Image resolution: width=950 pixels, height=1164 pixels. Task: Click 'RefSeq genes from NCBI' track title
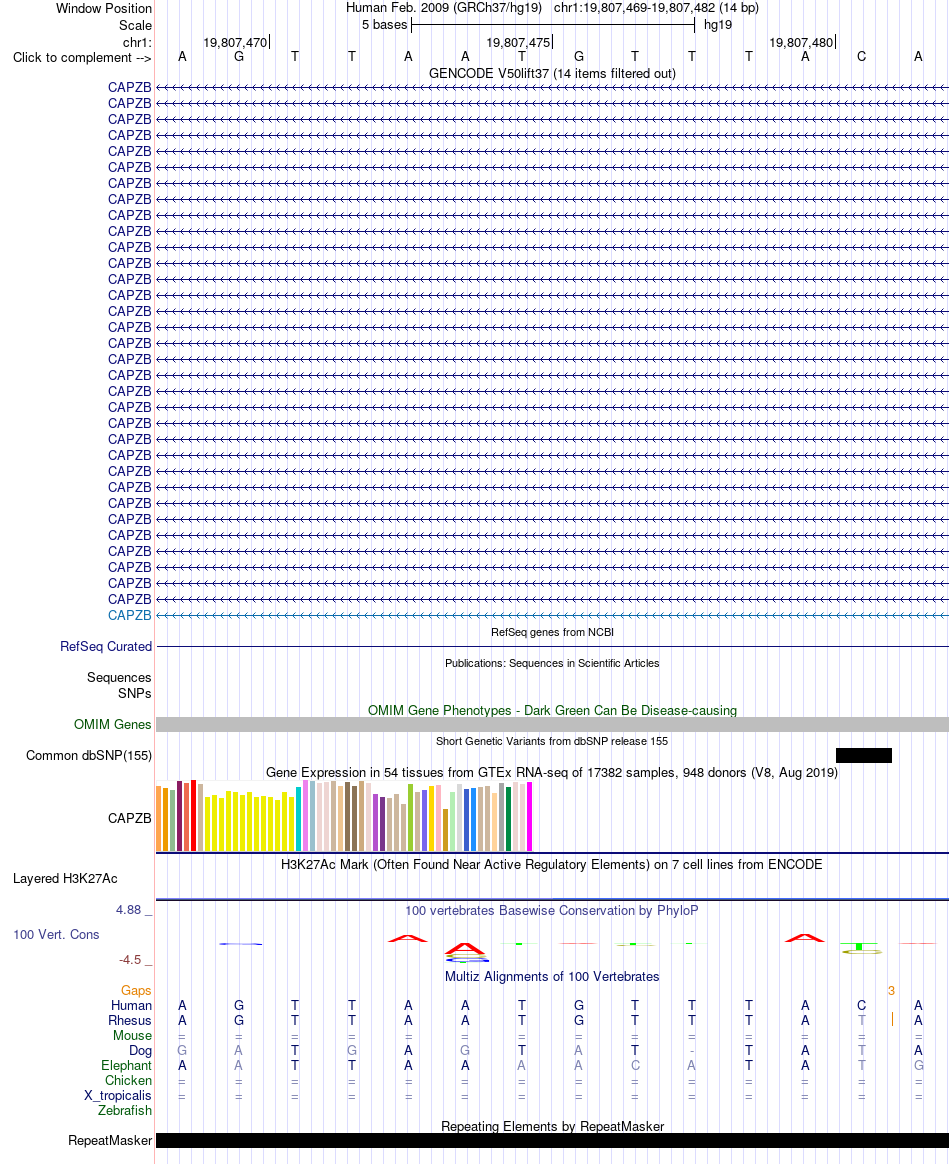point(552,632)
